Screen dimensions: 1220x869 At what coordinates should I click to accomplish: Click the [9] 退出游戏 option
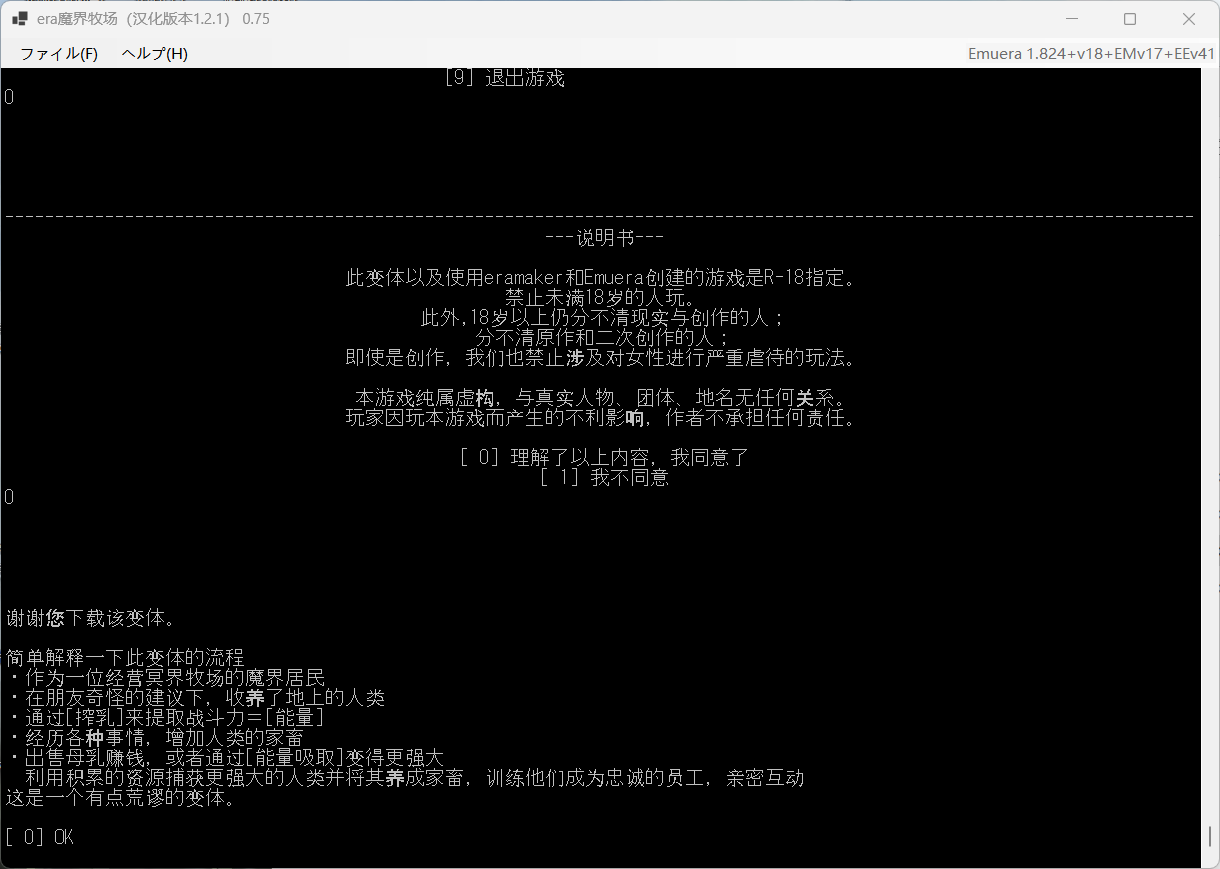504,78
